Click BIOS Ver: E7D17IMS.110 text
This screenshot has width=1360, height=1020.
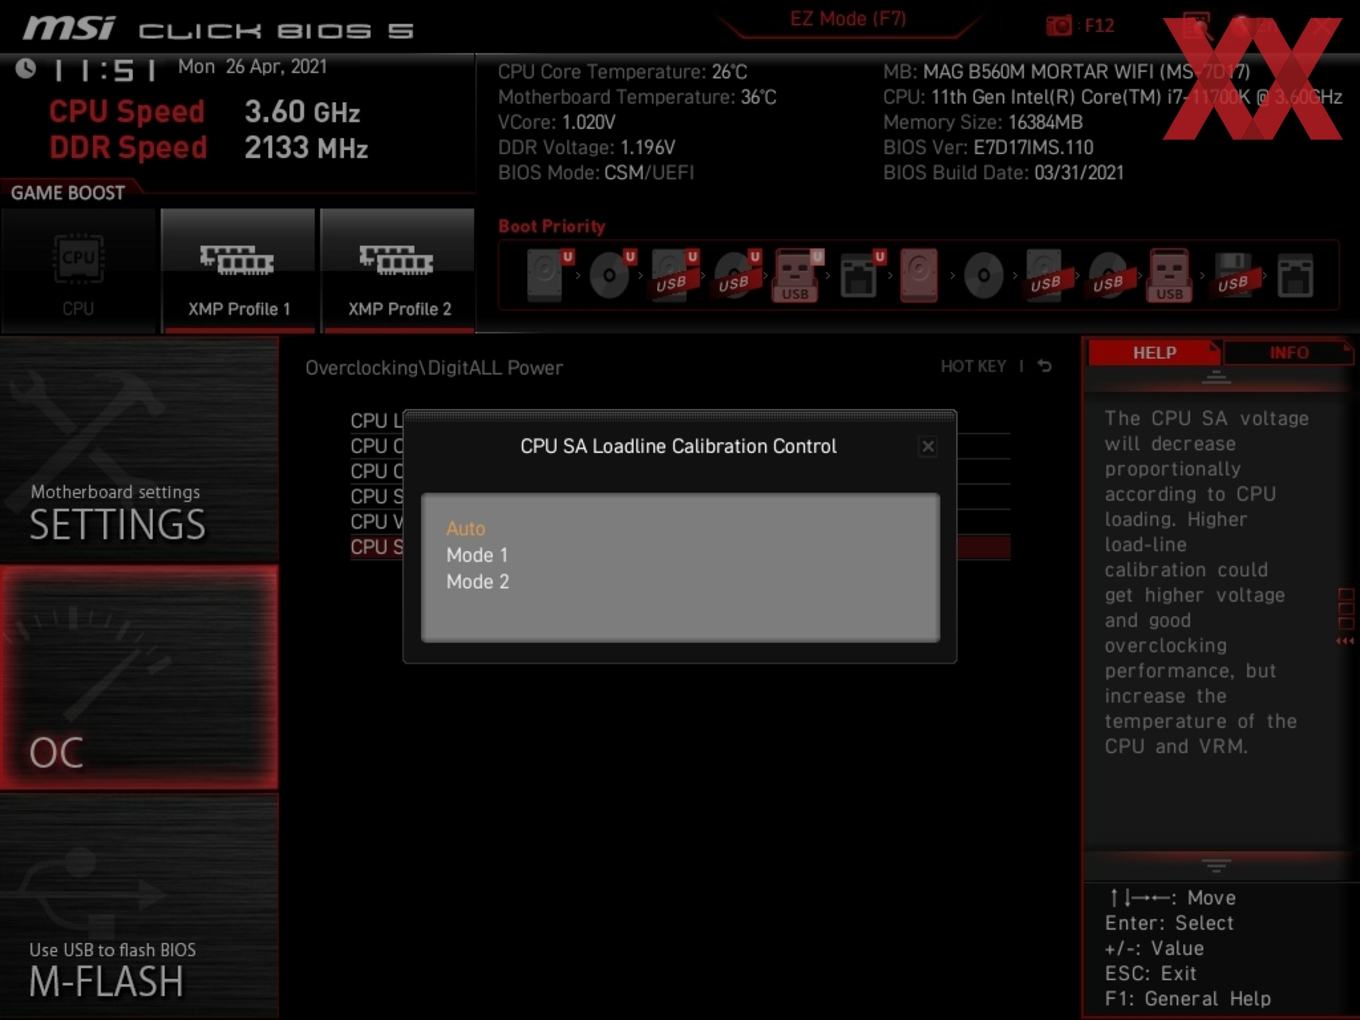click(988, 147)
